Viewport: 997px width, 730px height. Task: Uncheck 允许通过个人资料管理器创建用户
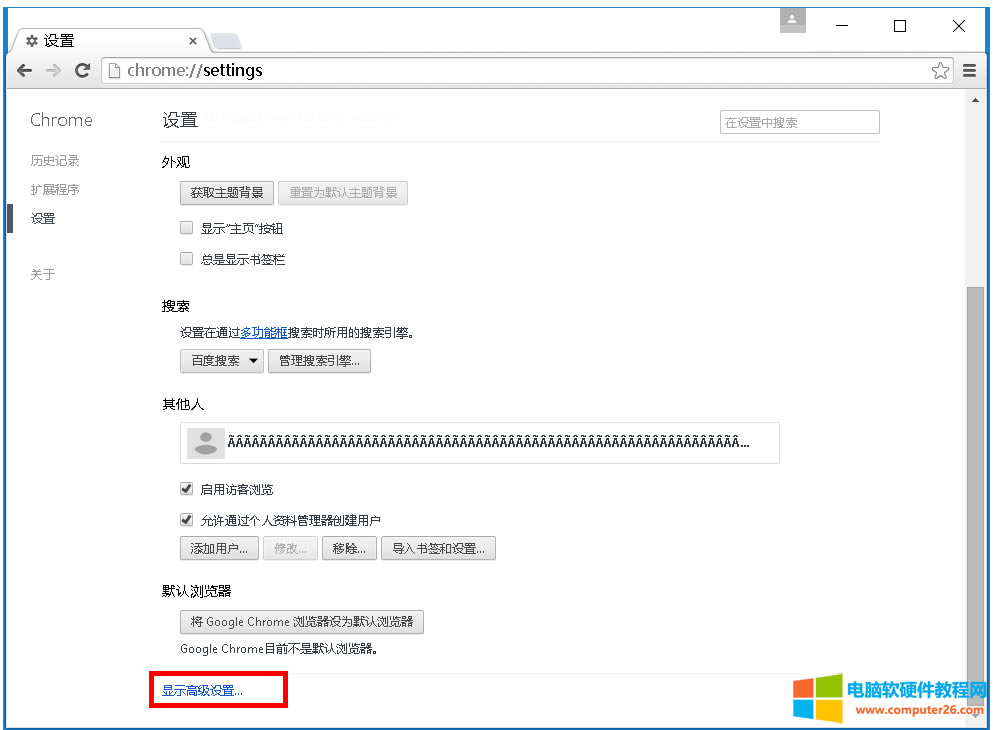[x=186, y=519]
